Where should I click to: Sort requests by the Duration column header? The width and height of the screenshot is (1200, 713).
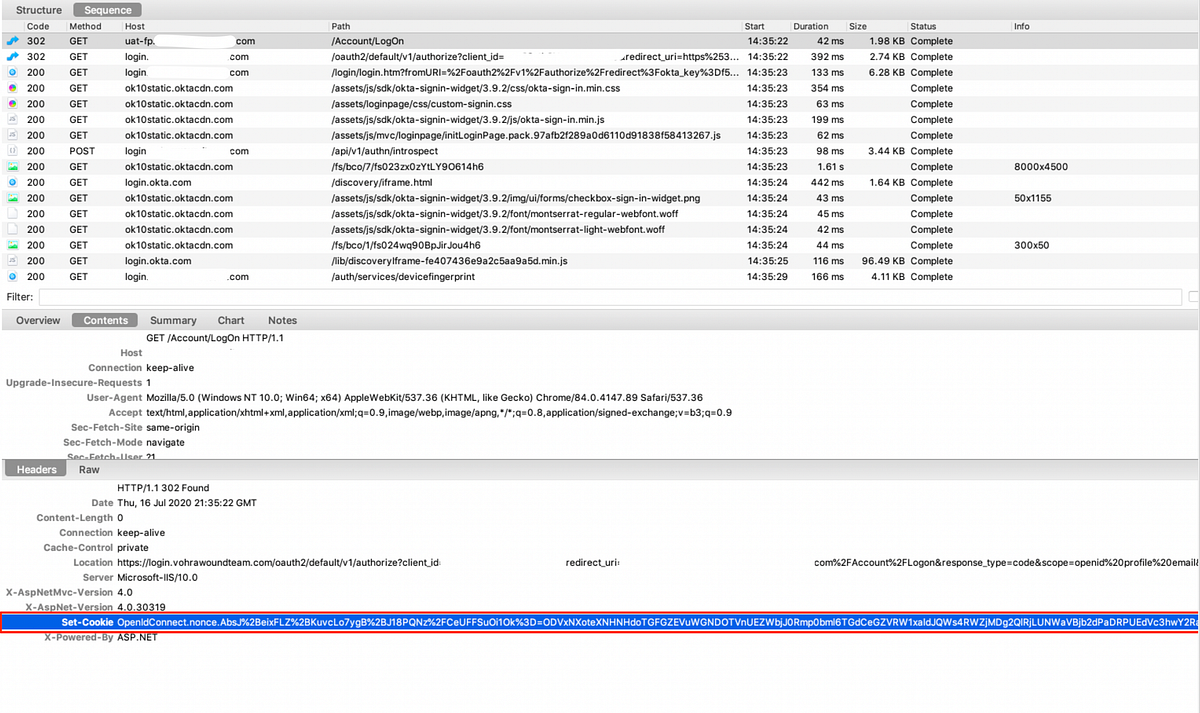[810, 26]
